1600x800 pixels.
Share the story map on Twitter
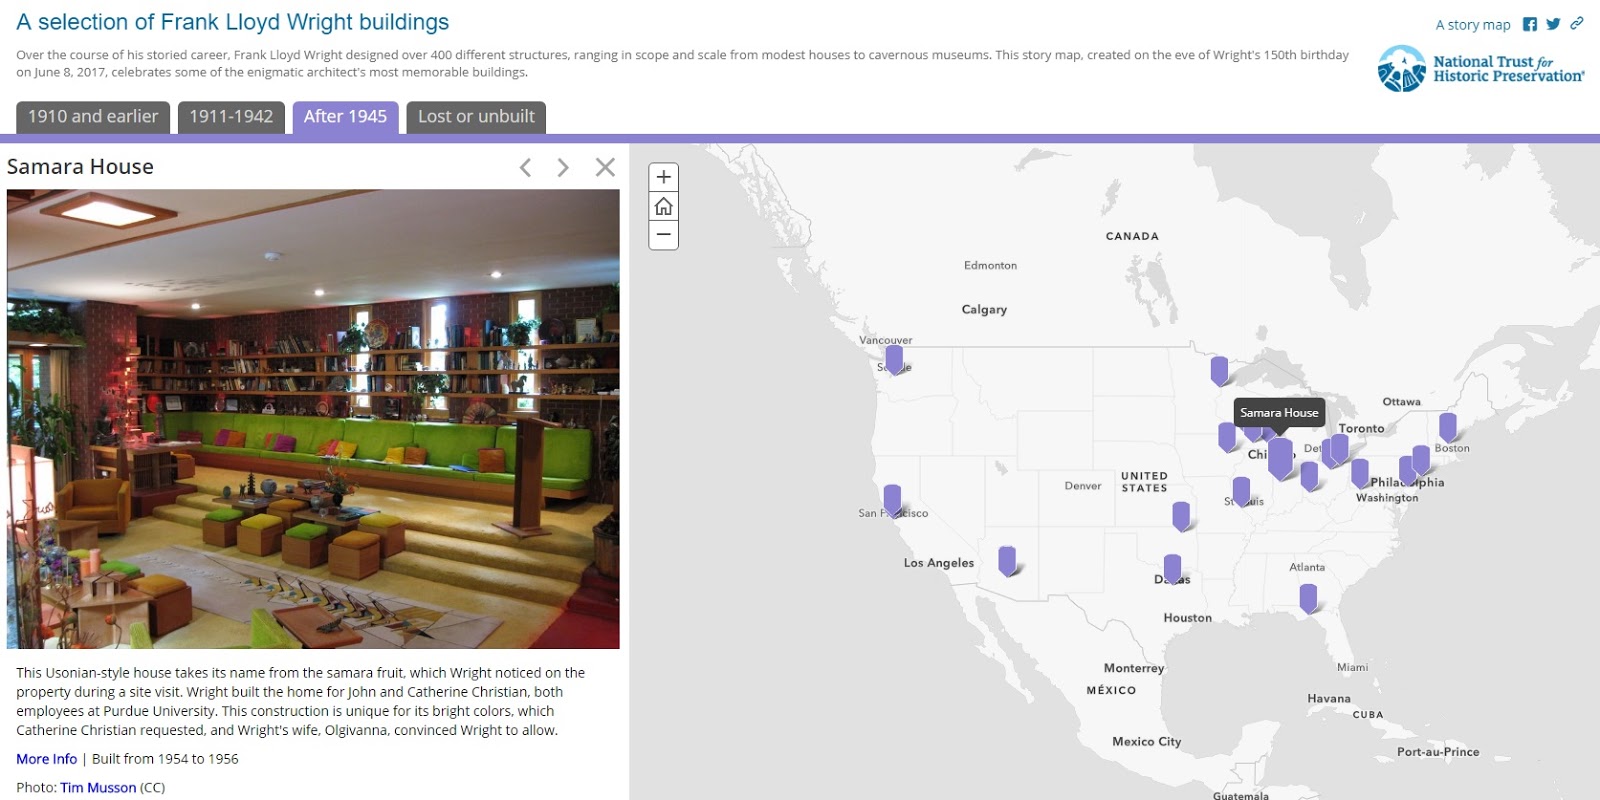(1551, 24)
